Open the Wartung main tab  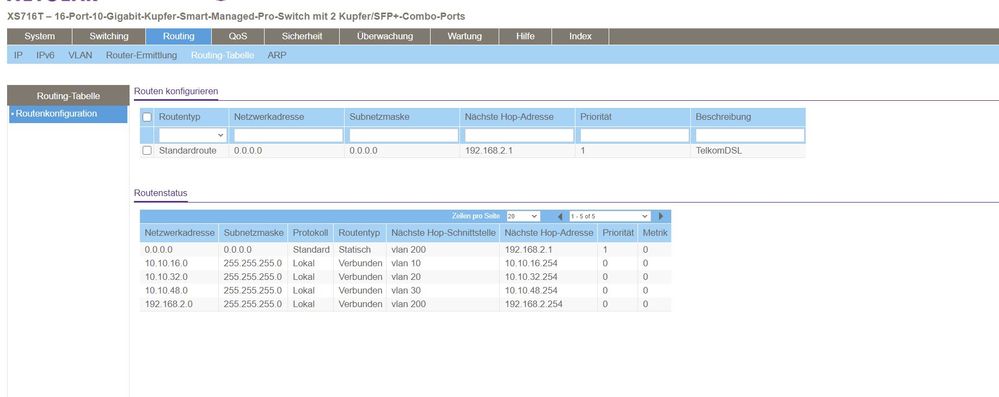coord(464,36)
